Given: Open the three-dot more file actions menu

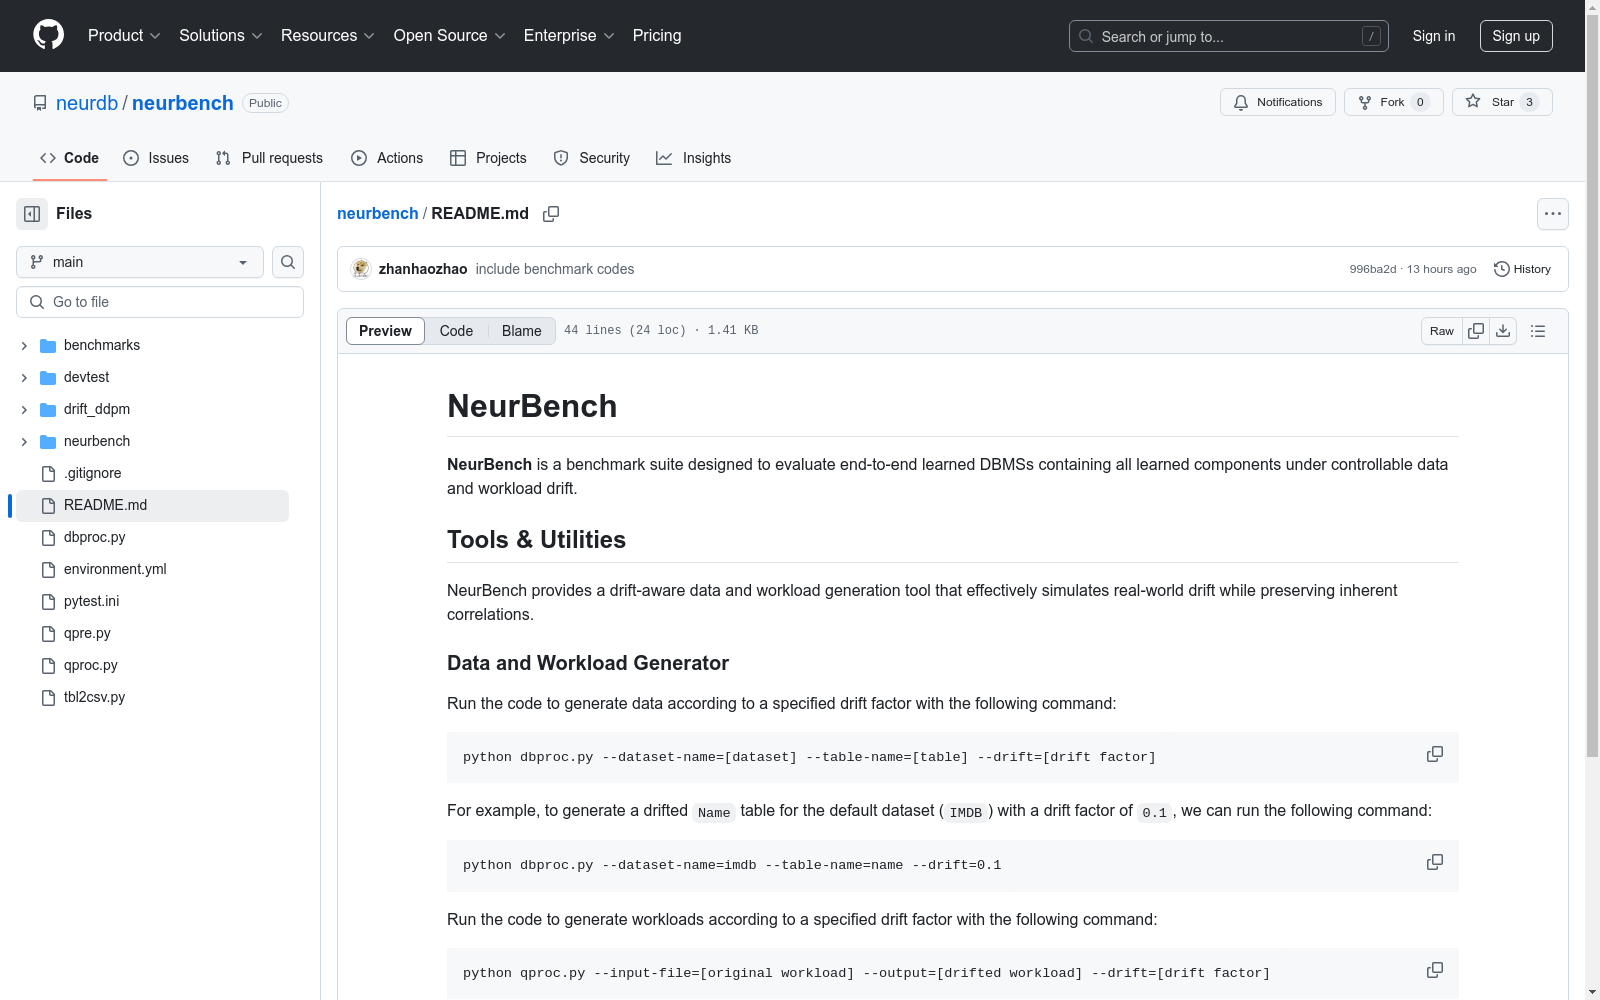Looking at the screenshot, I should click(x=1552, y=214).
